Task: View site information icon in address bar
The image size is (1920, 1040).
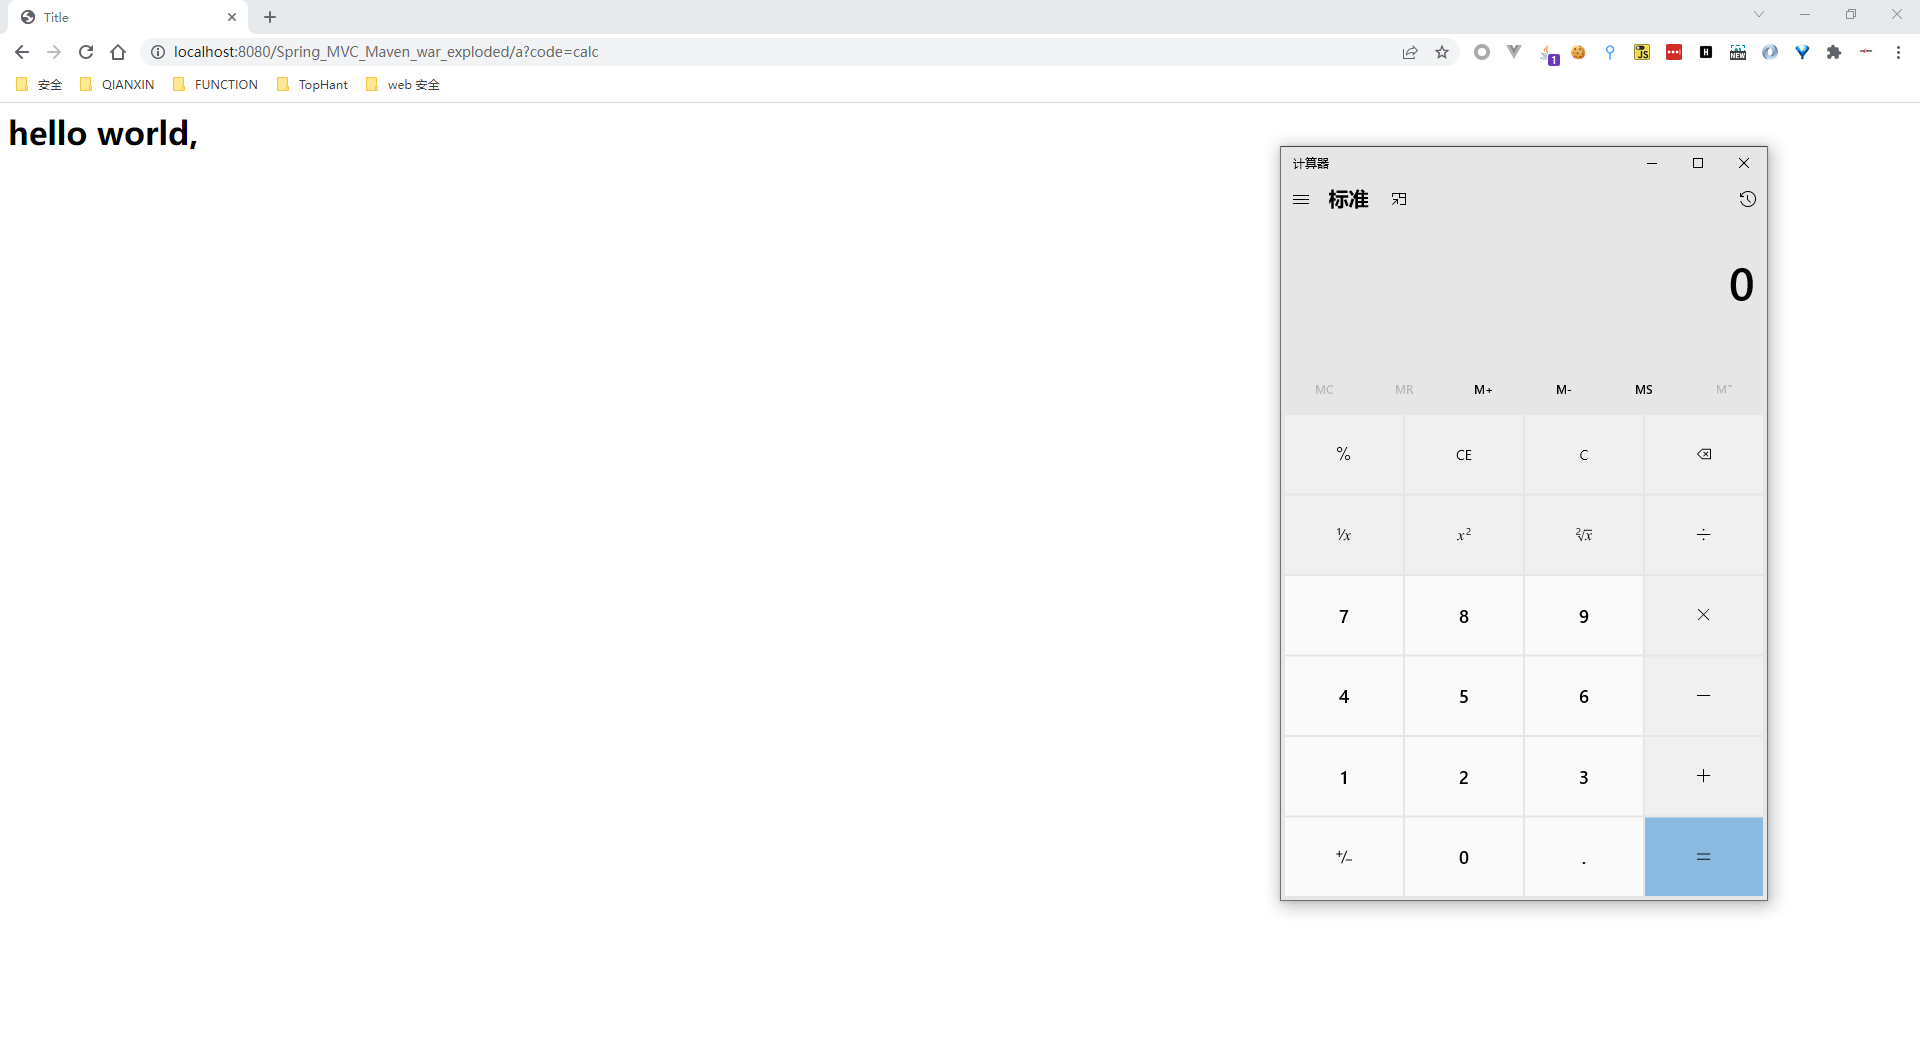Action: [x=158, y=52]
